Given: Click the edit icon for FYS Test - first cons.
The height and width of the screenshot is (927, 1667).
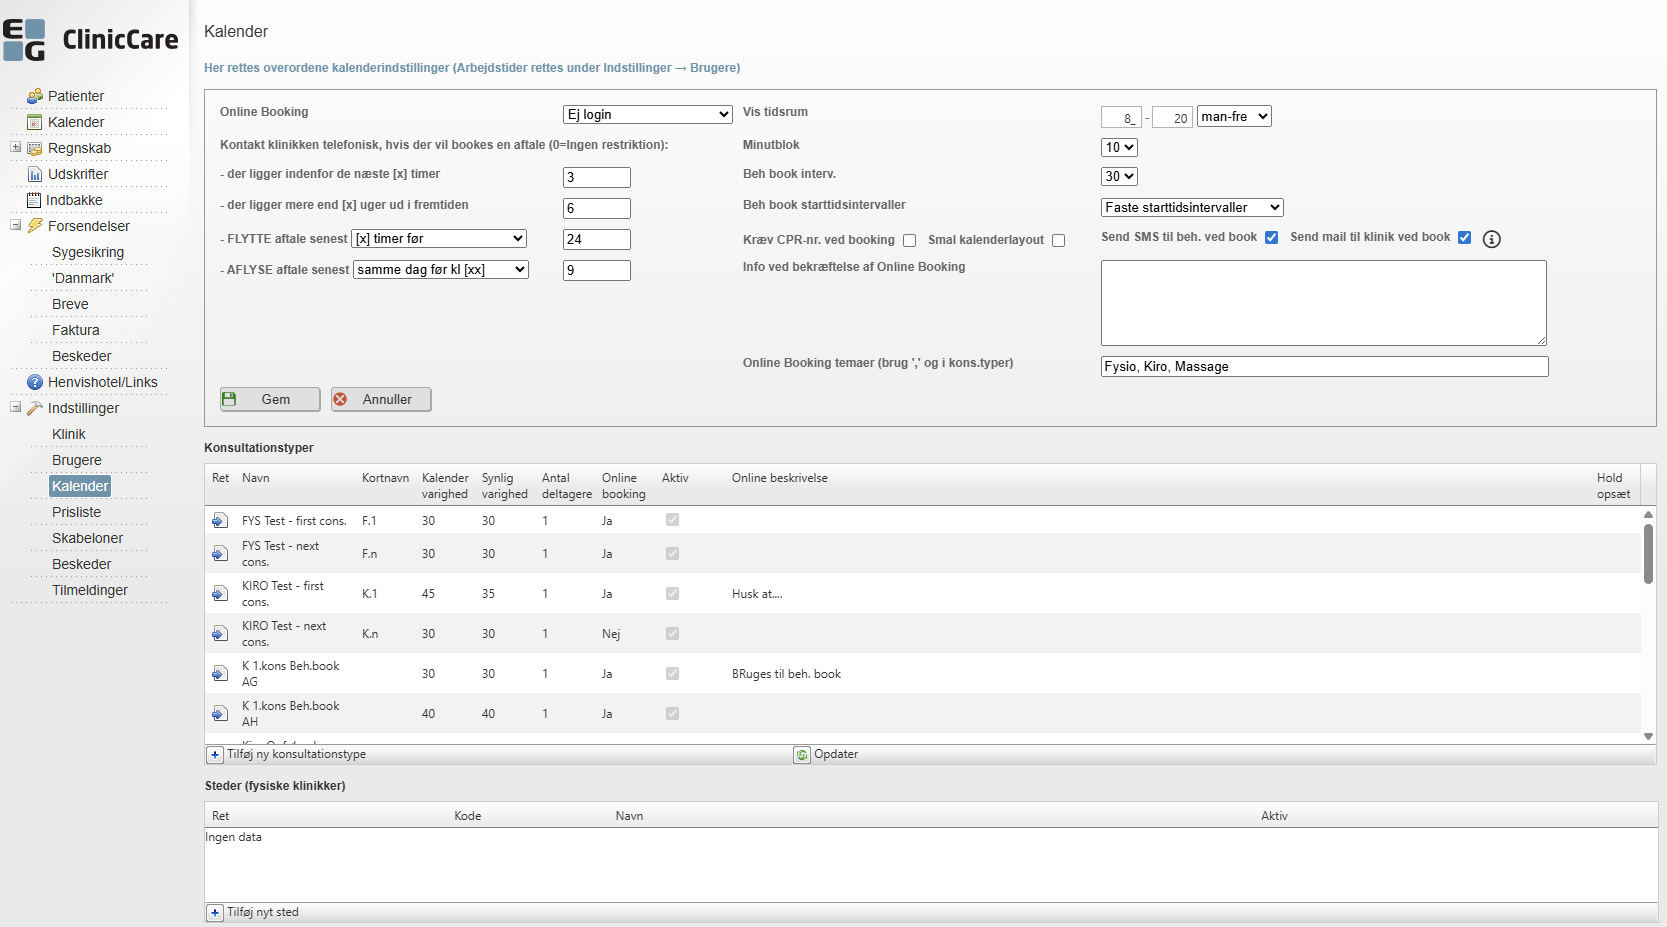Looking at the screenshot, I should (x=220, y=521).
